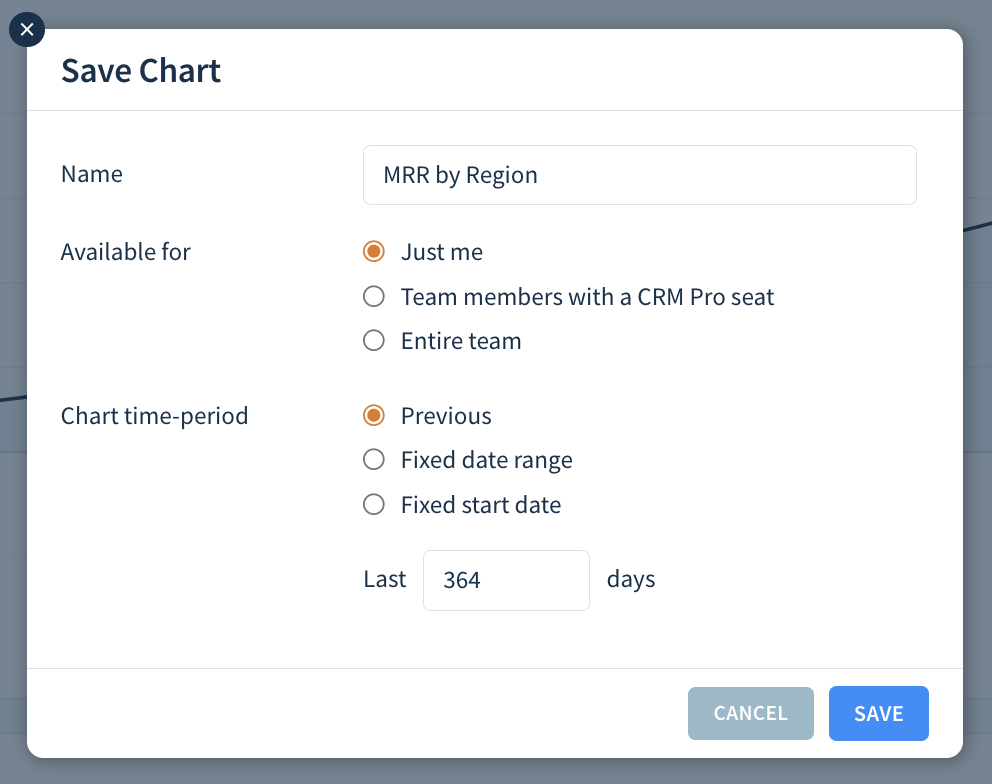Make chart available to Entire team
The image size is (992, 784).
coord(374,340)
